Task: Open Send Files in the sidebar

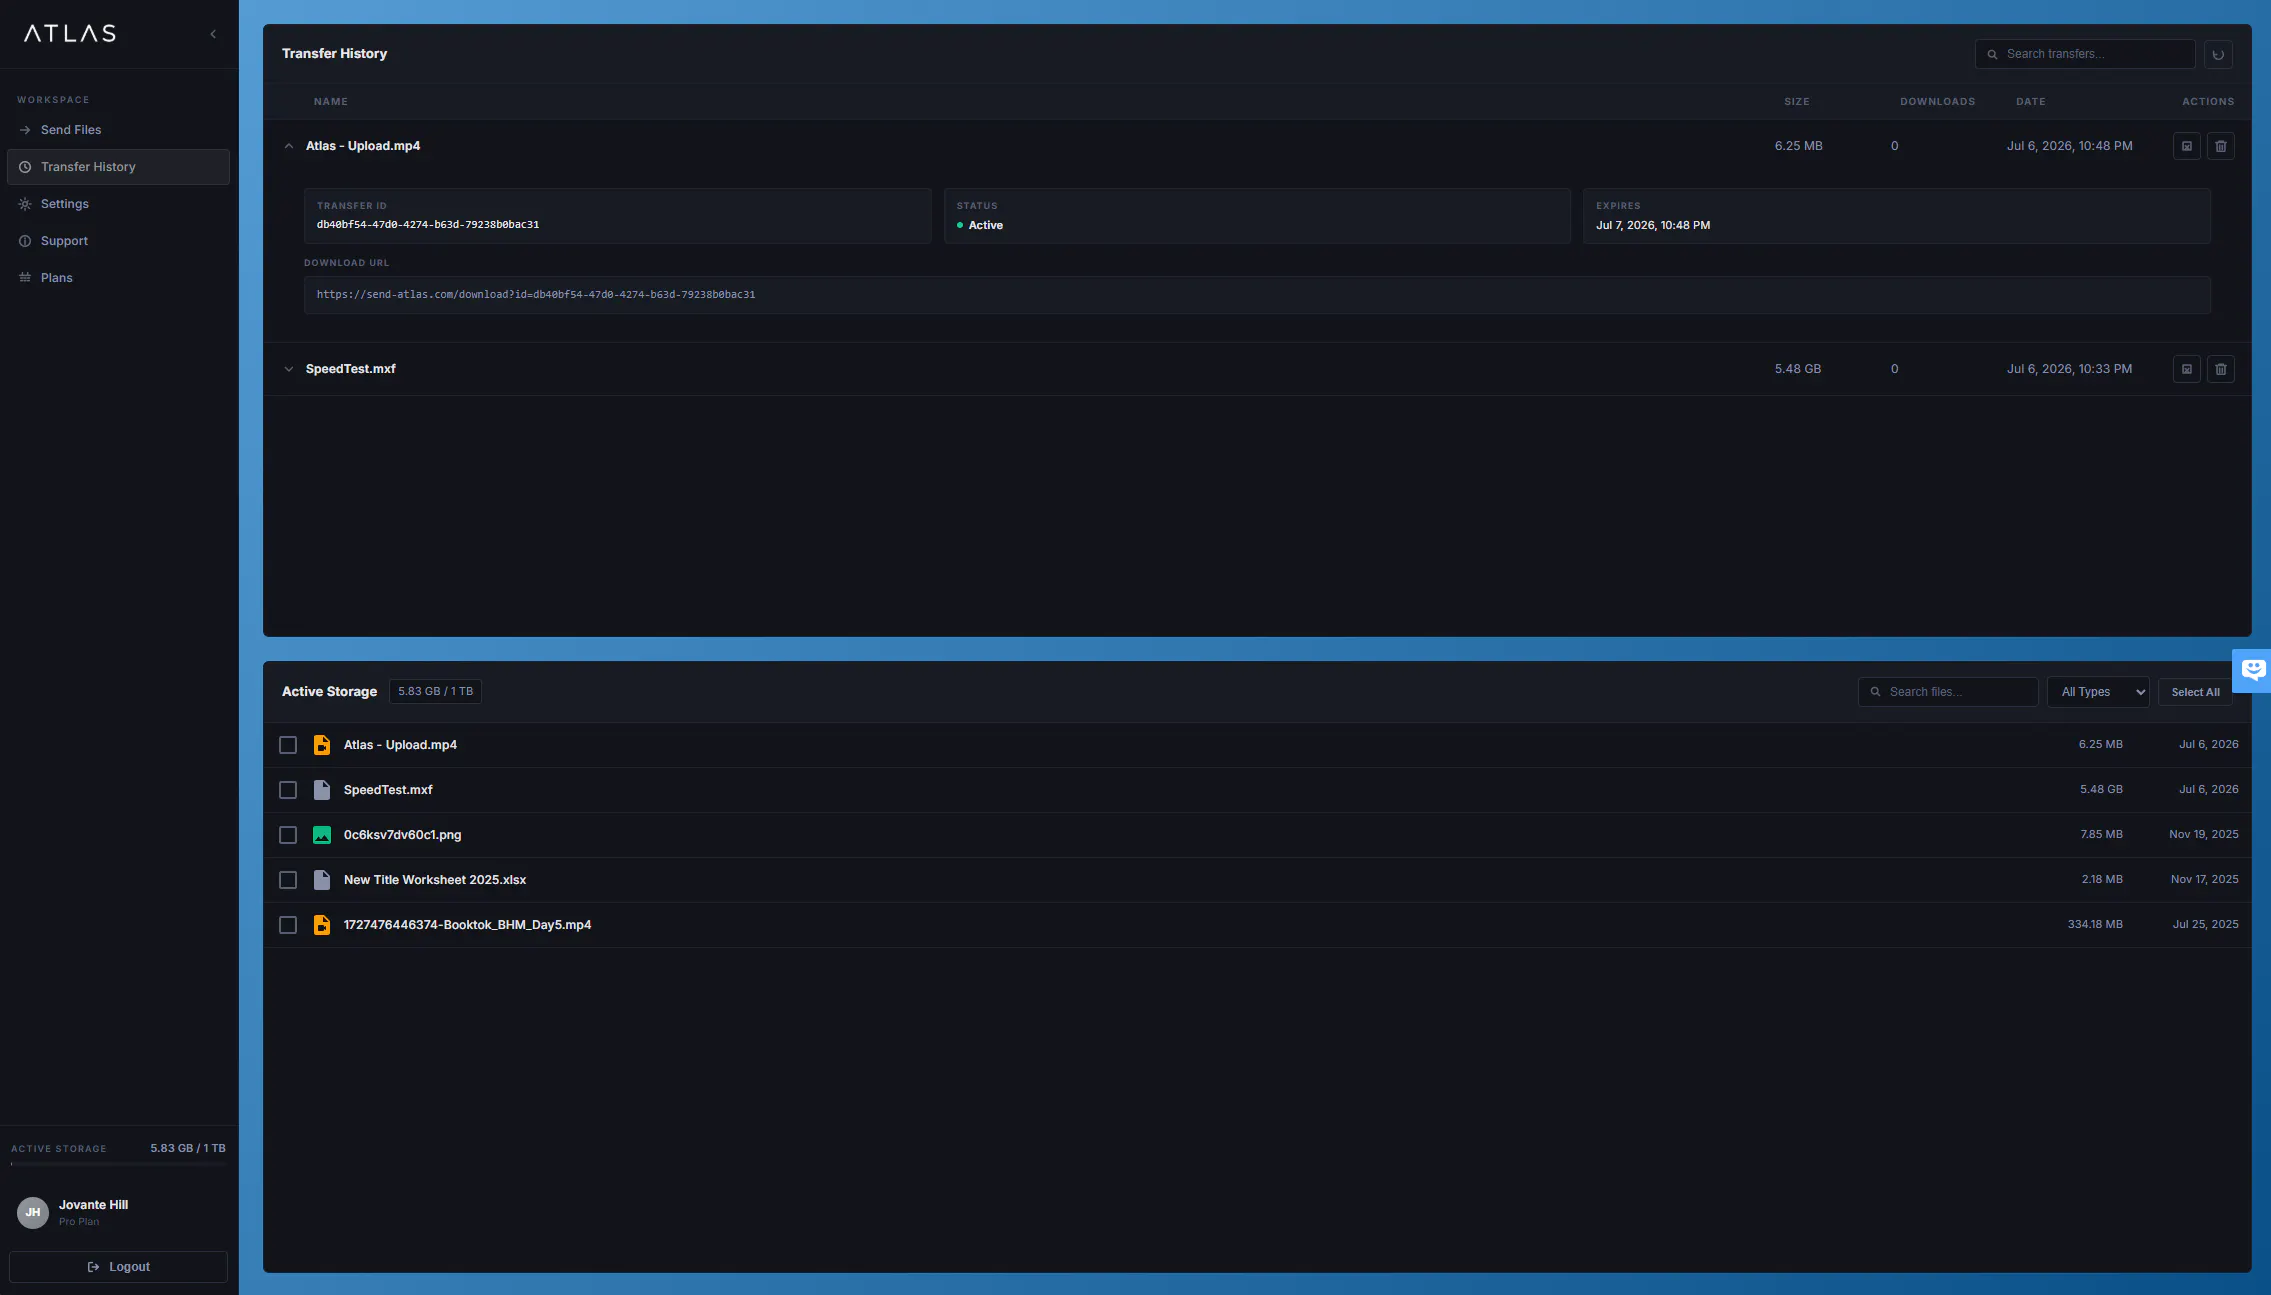Action: click(x=118, y=130)
